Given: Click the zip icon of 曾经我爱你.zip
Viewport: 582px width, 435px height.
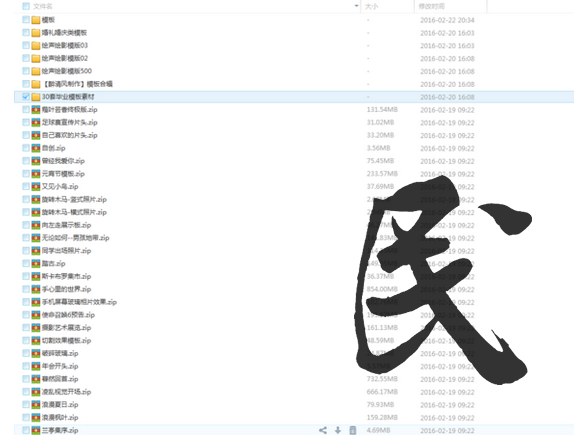Looking at the screenshot, I should pos(36,161).
